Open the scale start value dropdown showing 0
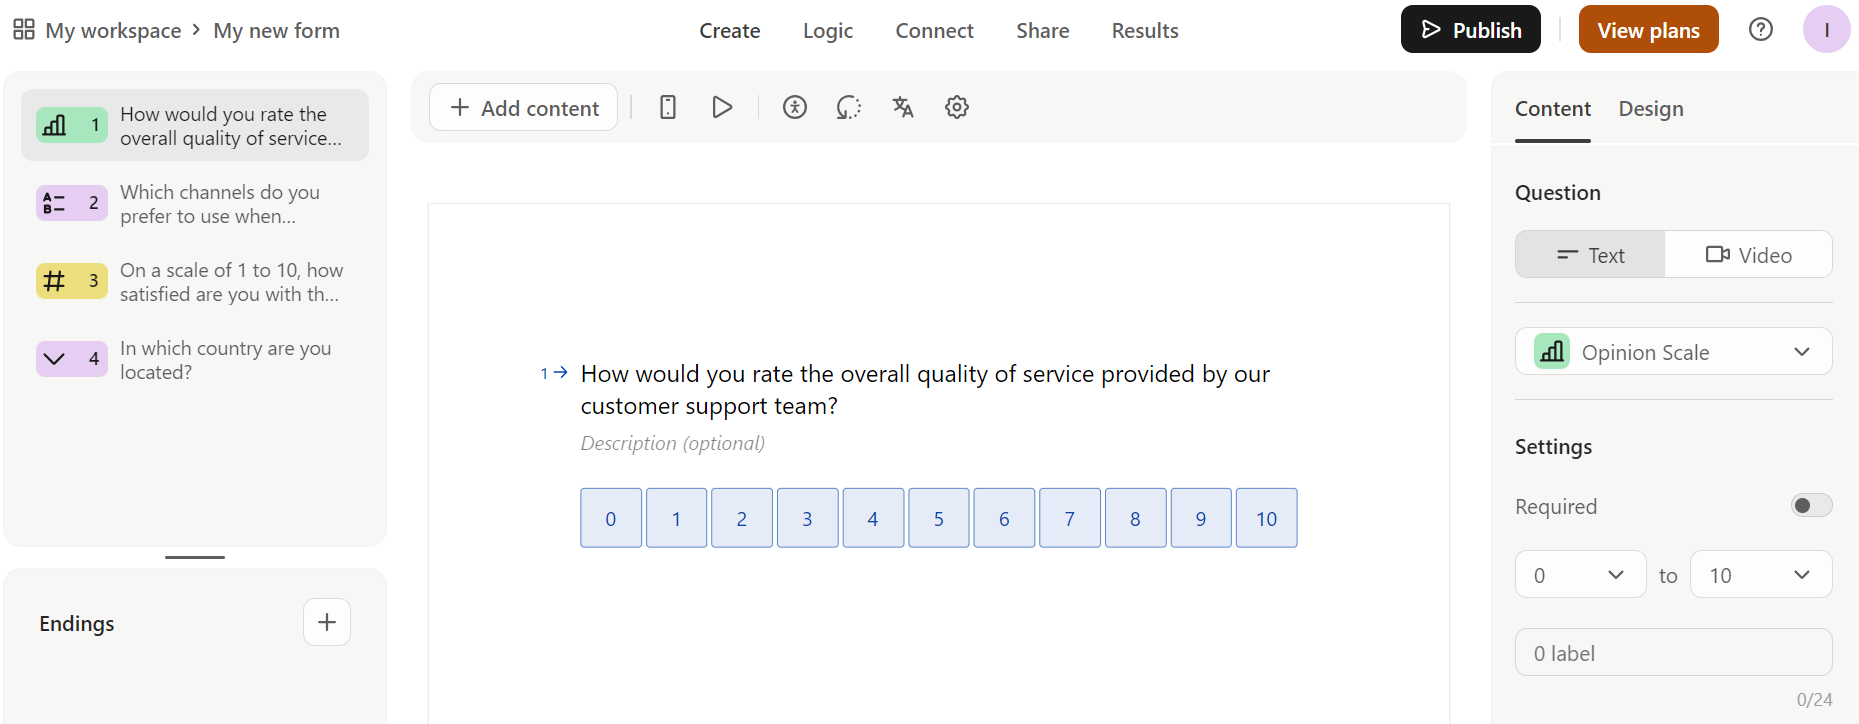Image resolution: width=1859 pixels, height=724 pixels. [1580, 574]
